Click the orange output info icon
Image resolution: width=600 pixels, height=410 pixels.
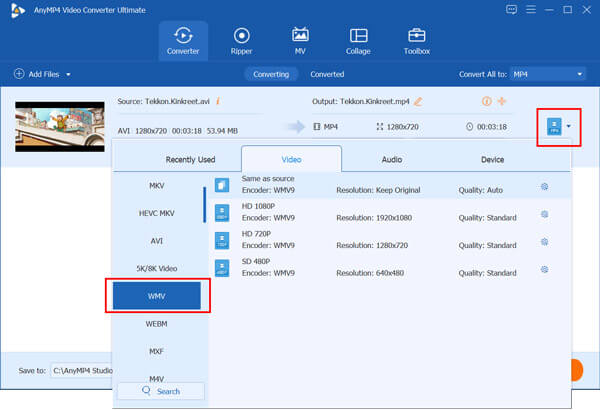486,101
